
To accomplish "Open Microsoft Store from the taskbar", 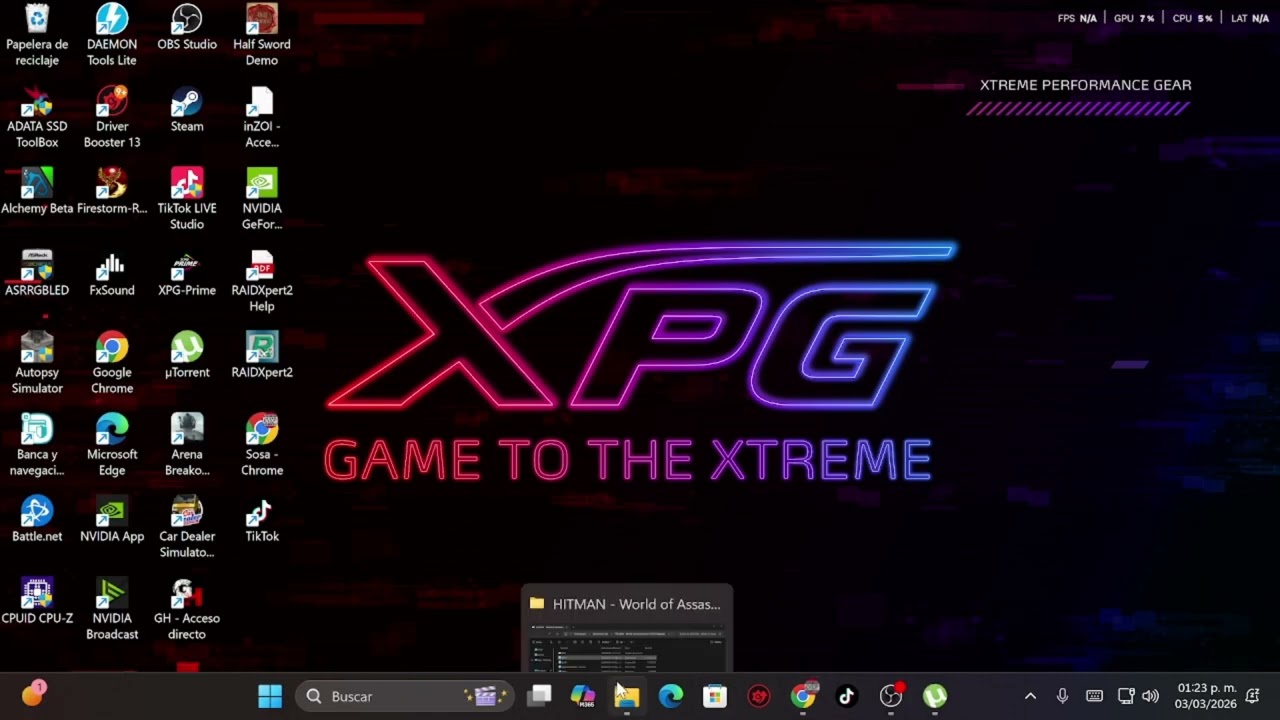I will click(x=715, y=696).
